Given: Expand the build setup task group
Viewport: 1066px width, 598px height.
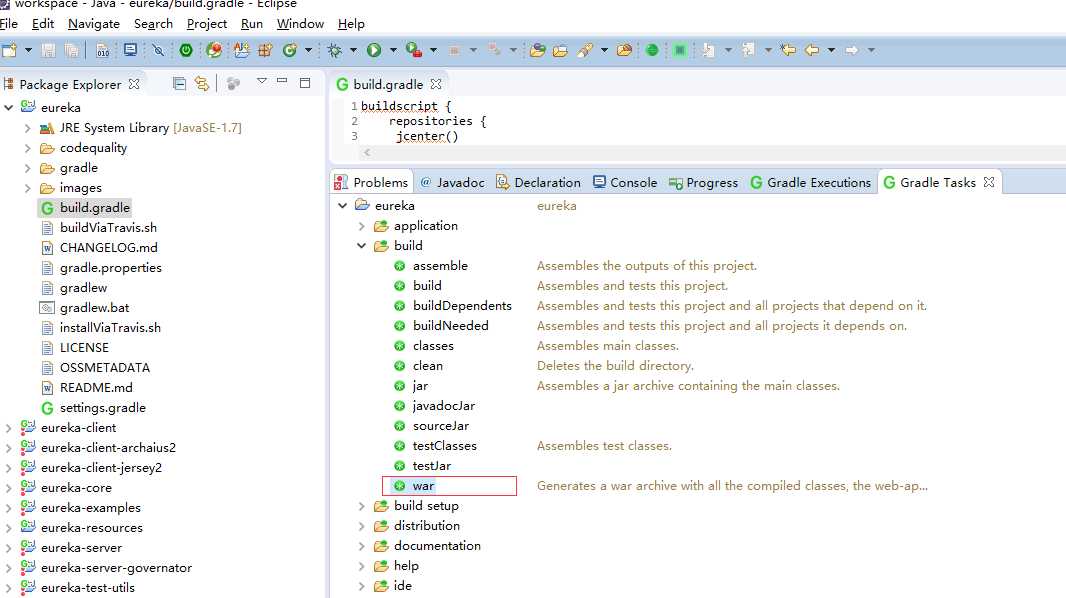Looking at the screenshot, I should coord(362,506).
